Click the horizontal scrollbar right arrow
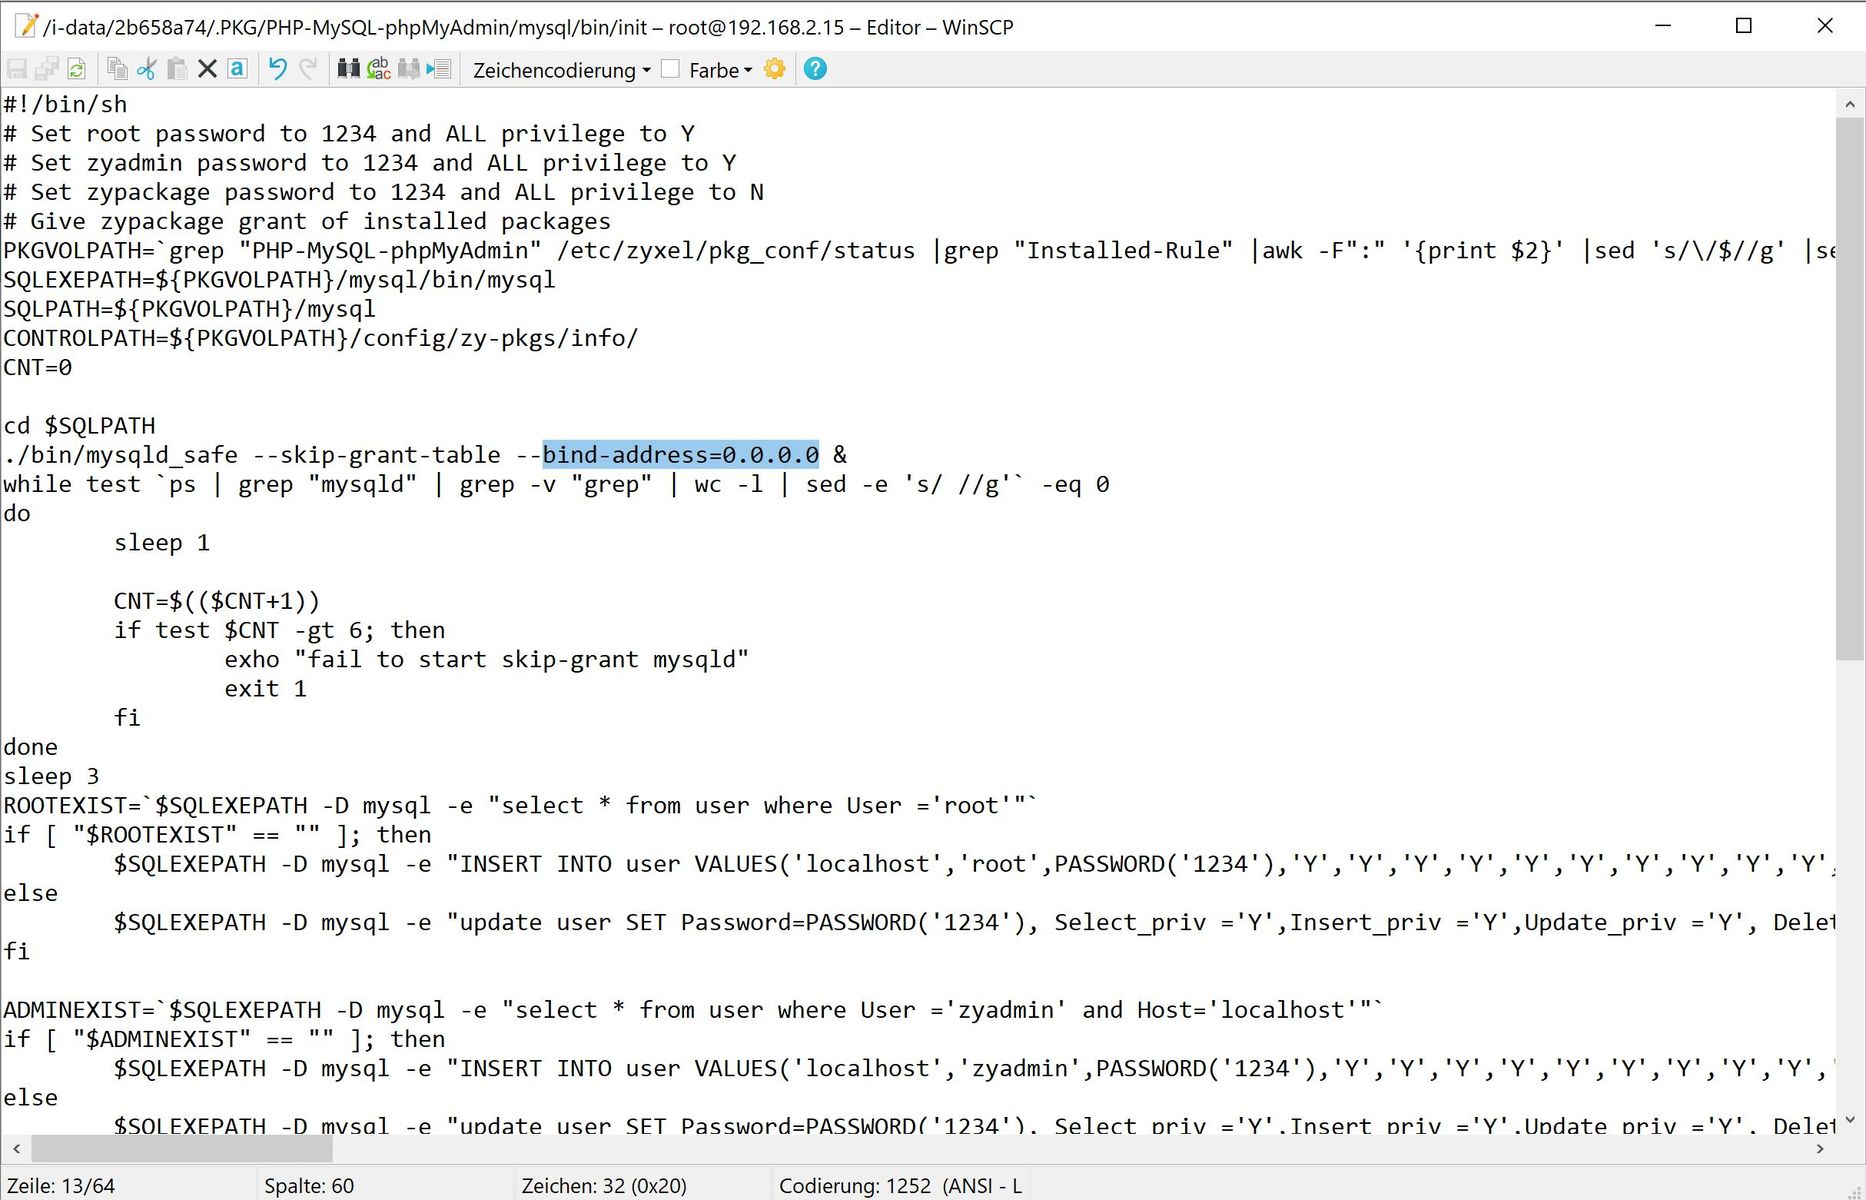Viewport: 1866px width, 1200px height. tap(1820, 1149)
